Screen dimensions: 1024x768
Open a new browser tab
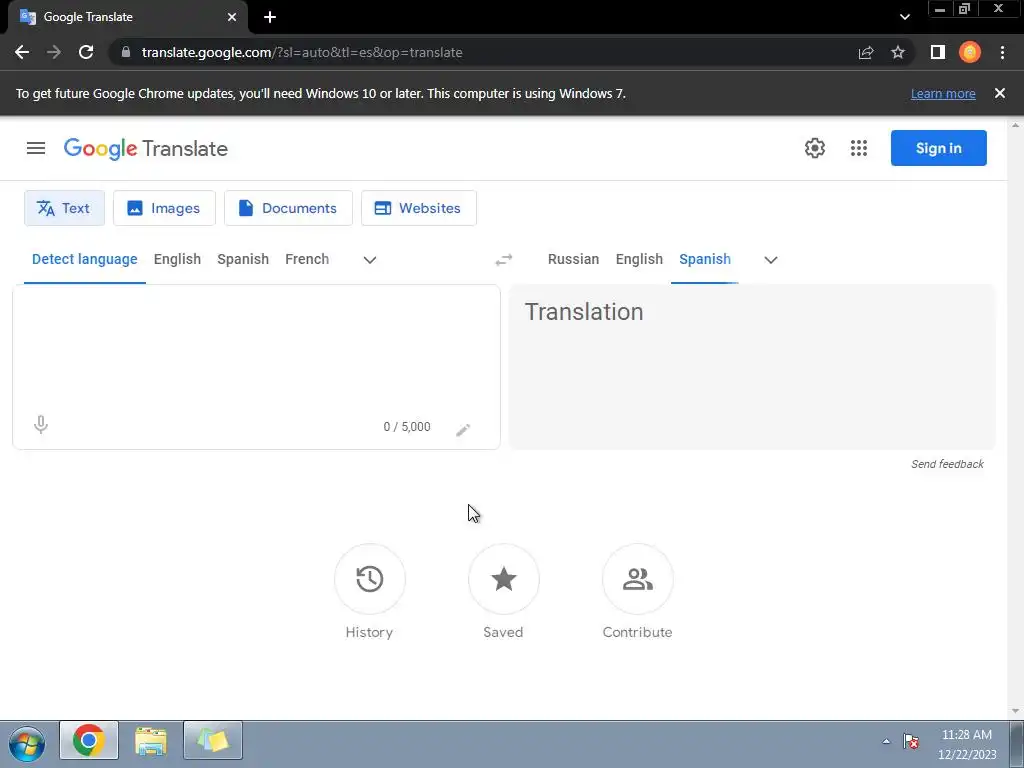click(x=270, y=17)
